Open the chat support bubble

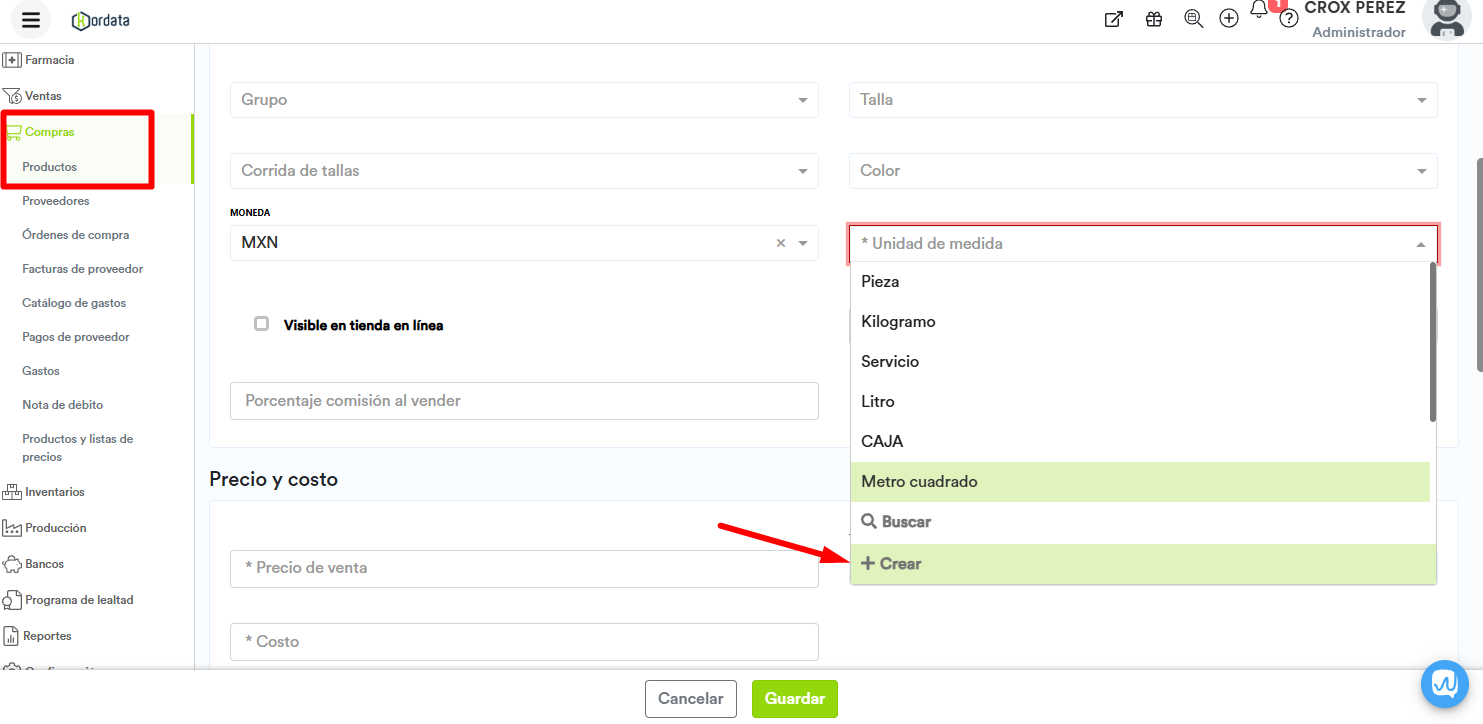(x=1444, y=684)
